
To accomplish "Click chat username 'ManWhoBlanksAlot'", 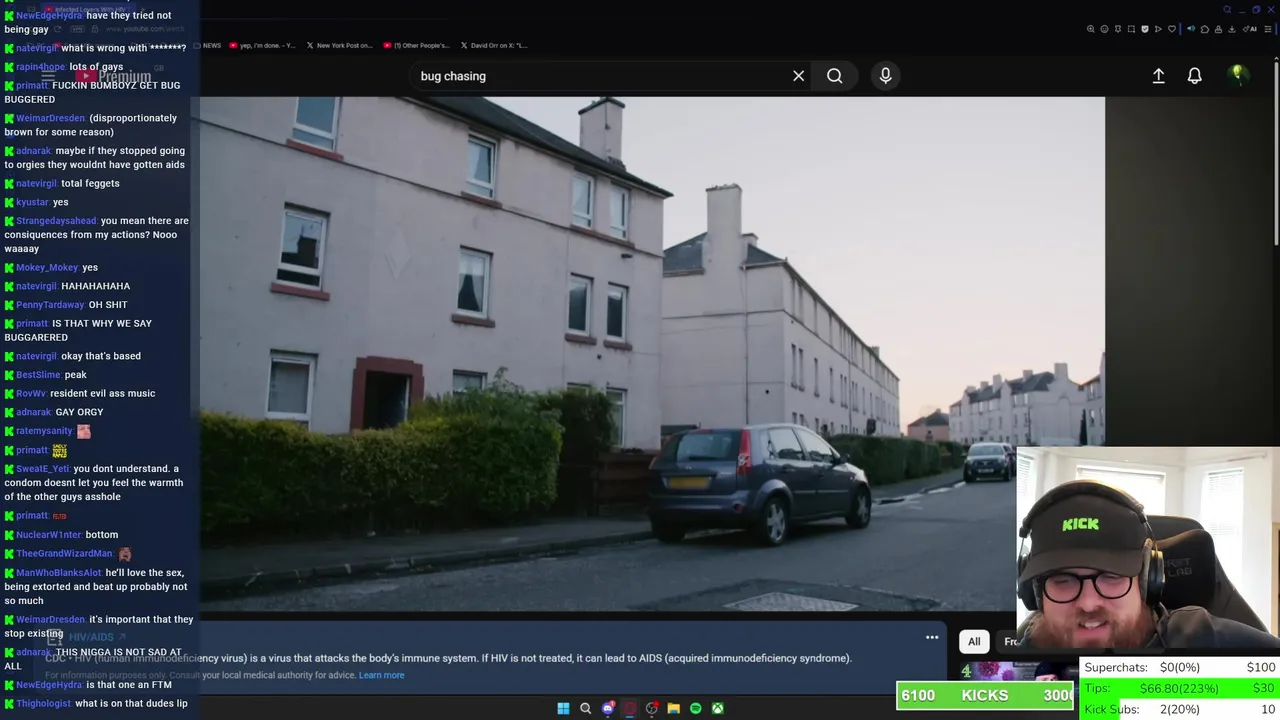I will click(58, 573).
